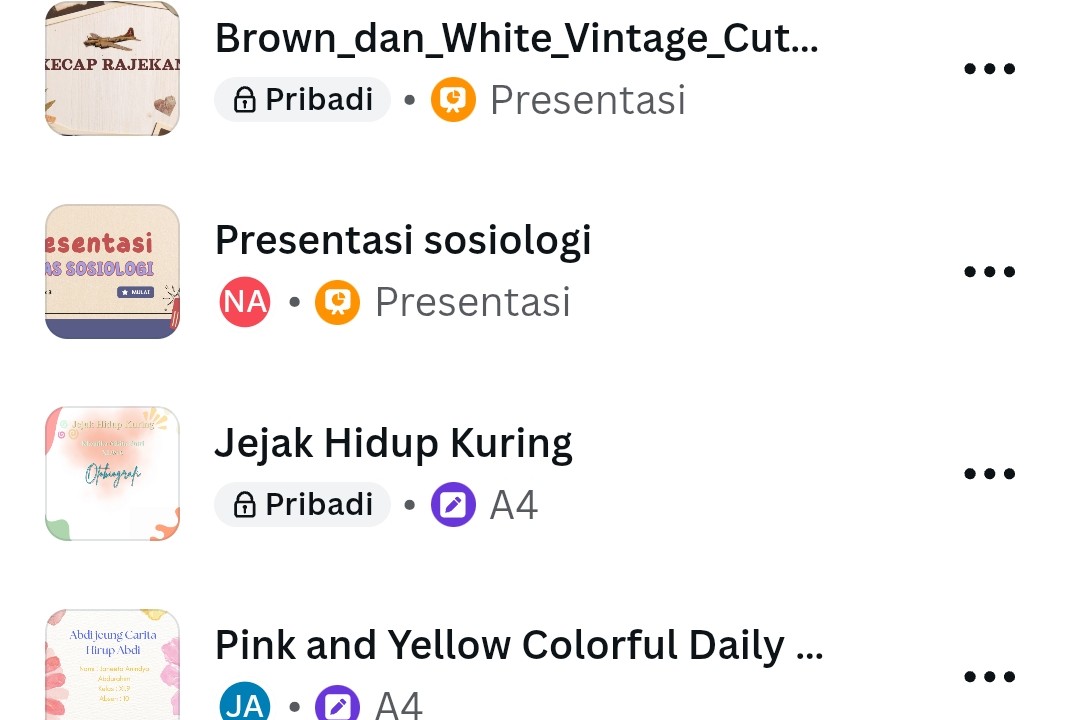Click the Pribadi badge under Jejak Hidup Kuring
The image size is (1080, 720).
[302, 504]
